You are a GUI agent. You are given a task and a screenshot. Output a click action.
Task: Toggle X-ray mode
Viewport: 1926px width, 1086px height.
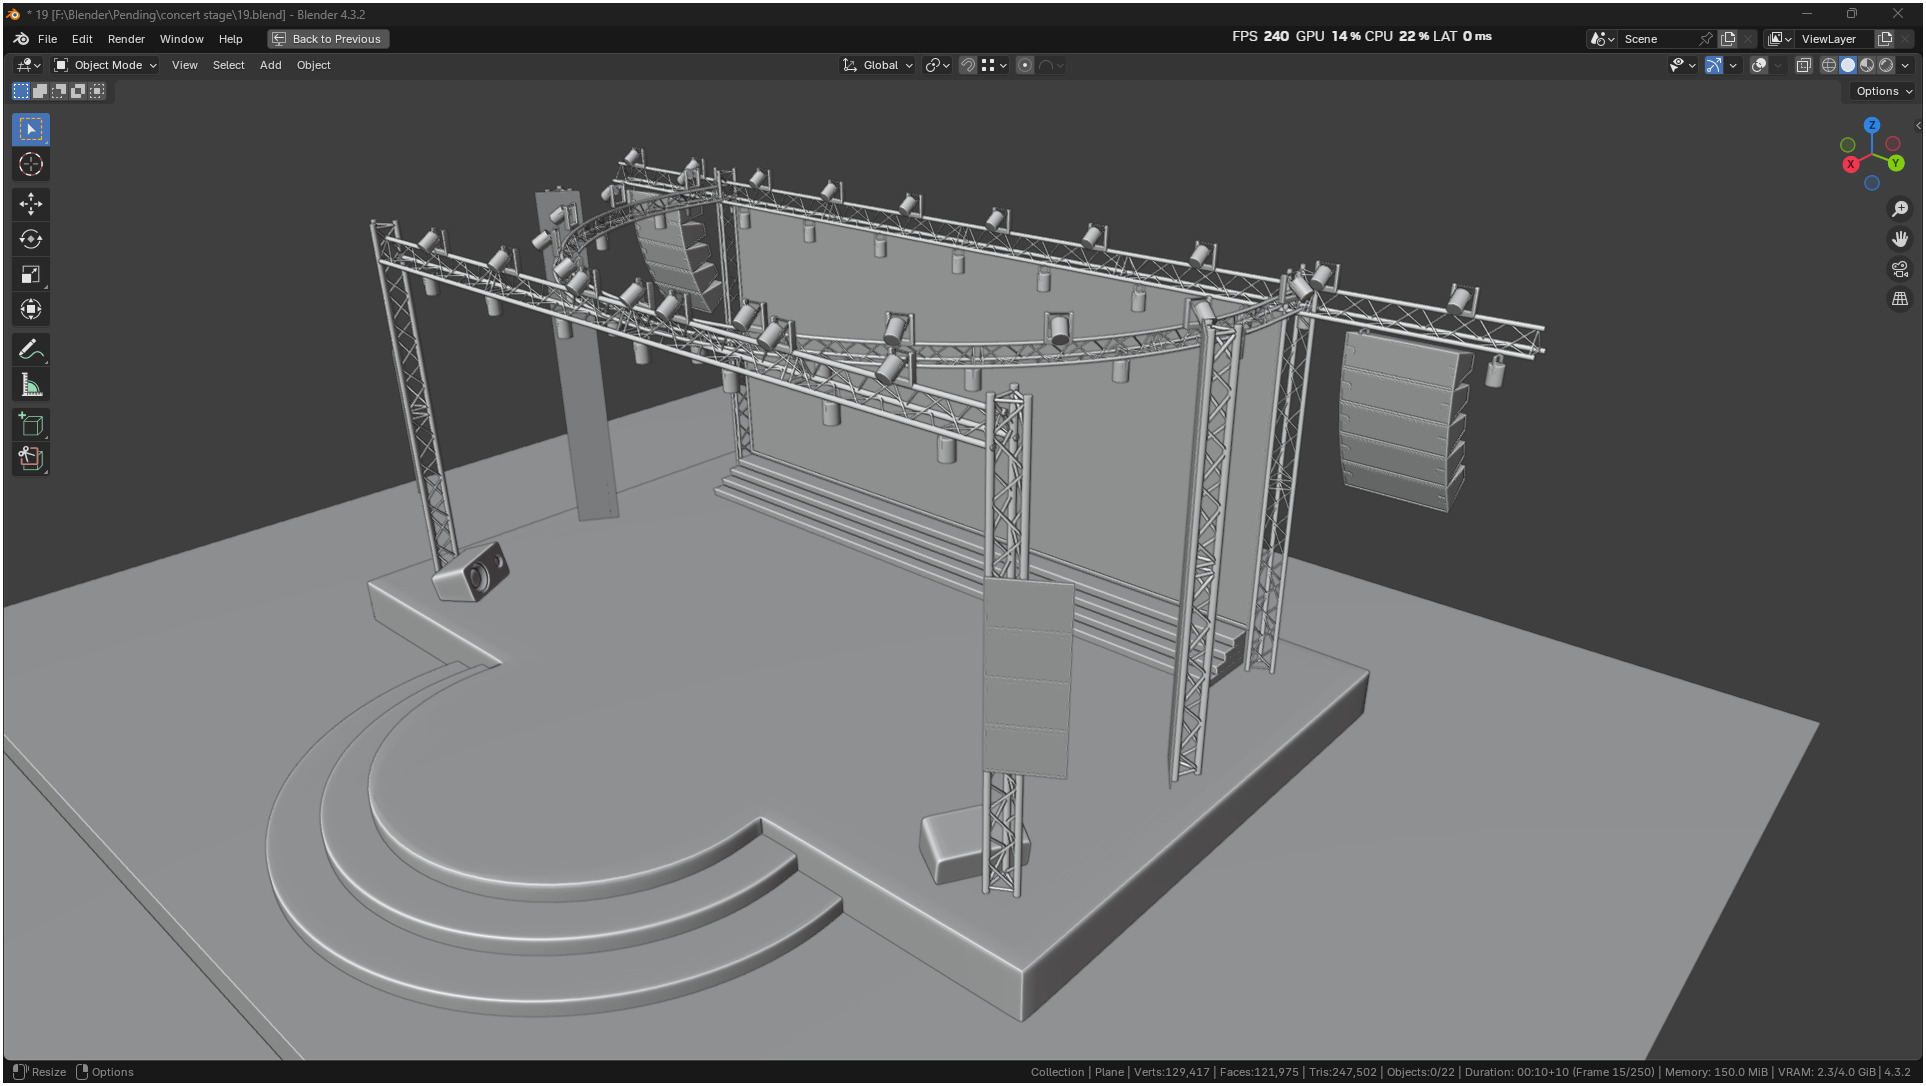(x=1803, y=65)
